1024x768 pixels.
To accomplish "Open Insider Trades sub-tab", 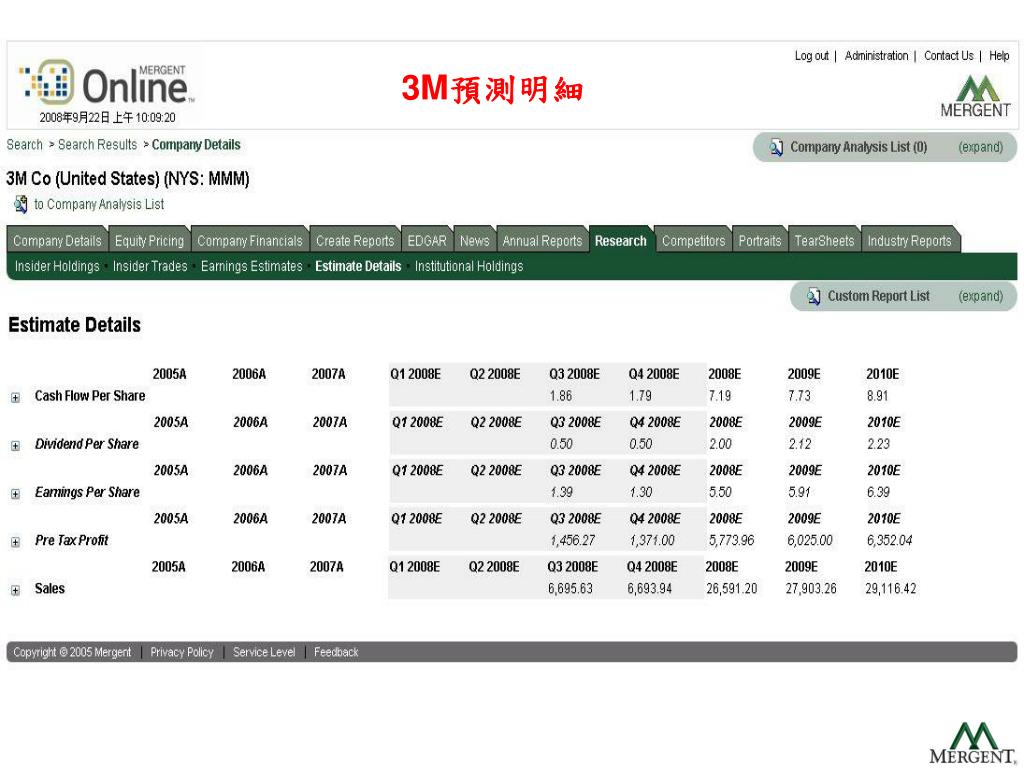I will [150, 266].
